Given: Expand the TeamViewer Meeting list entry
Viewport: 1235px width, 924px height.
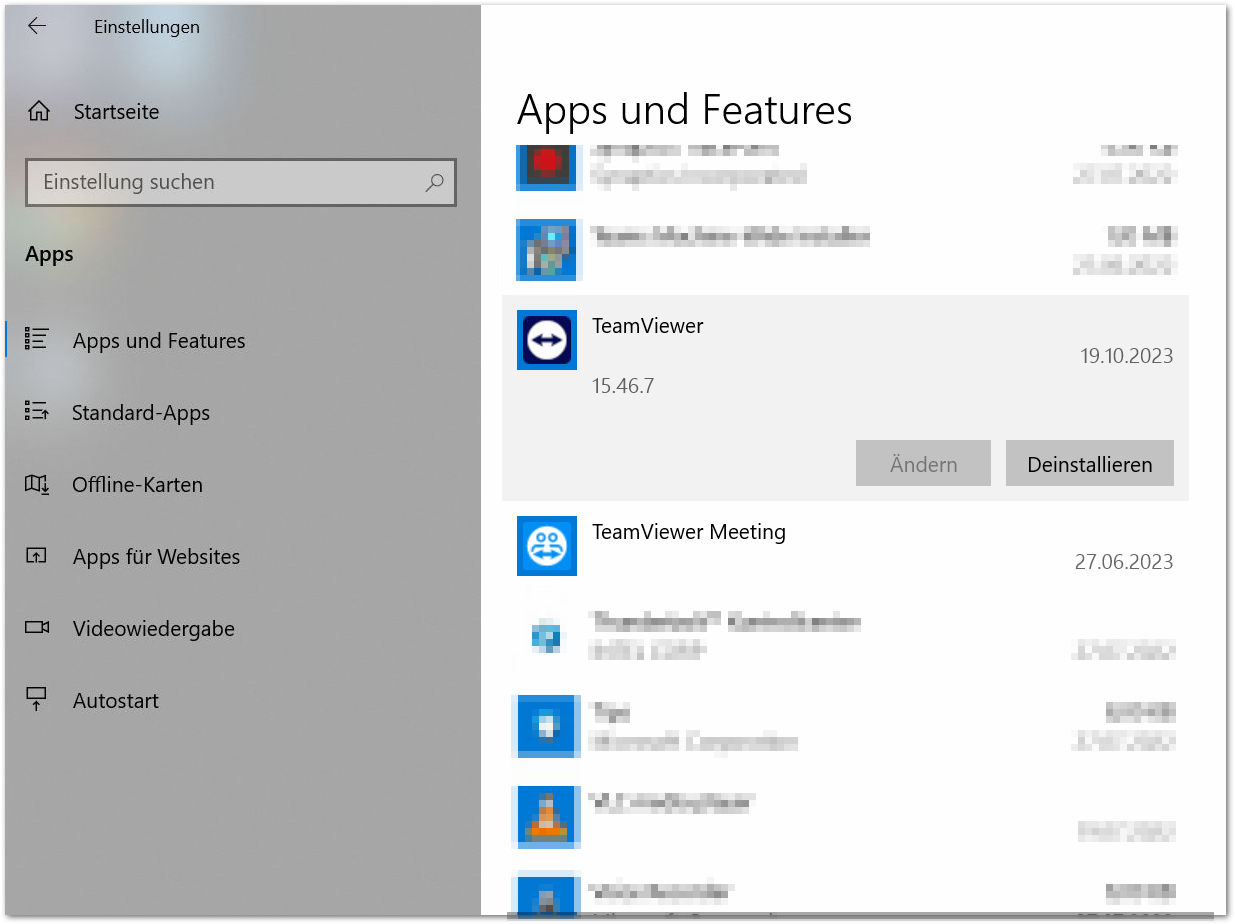Looking at the screenshot, I should pos(845,546).
